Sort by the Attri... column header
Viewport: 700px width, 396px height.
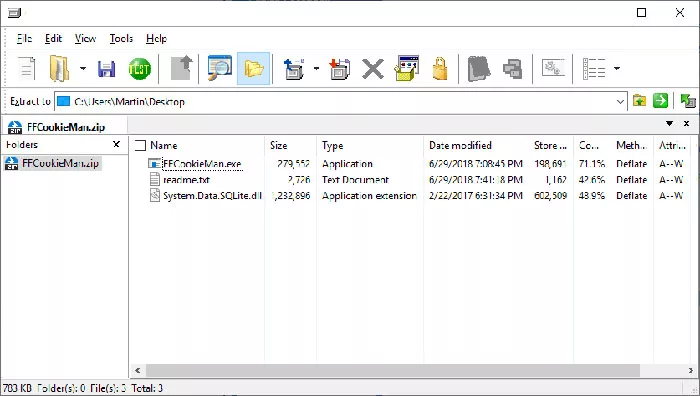coord(672,146)
